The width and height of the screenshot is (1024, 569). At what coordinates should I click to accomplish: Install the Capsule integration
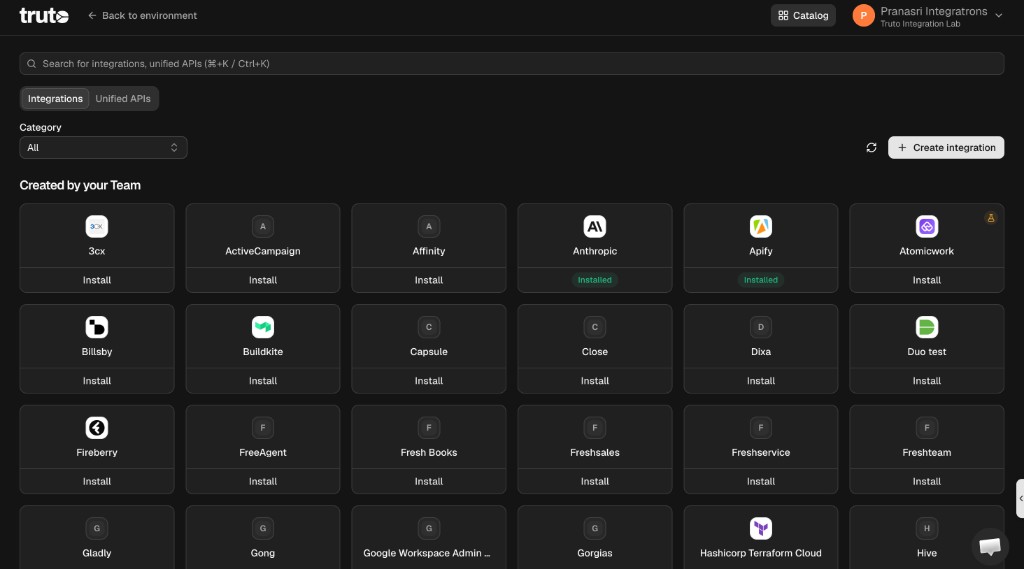pos(428,380)
